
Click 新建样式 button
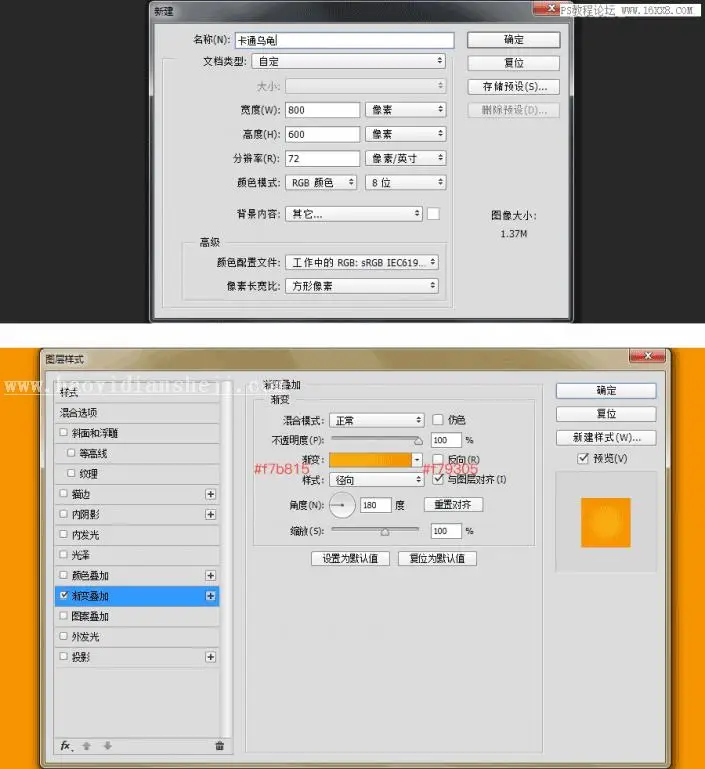(606, 437)
